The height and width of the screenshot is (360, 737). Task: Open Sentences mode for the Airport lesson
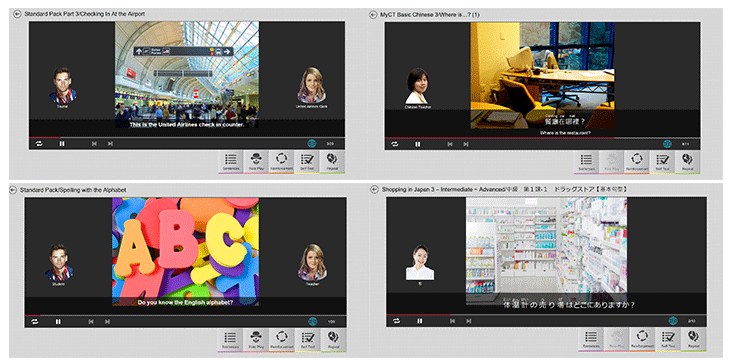point(230,162)
